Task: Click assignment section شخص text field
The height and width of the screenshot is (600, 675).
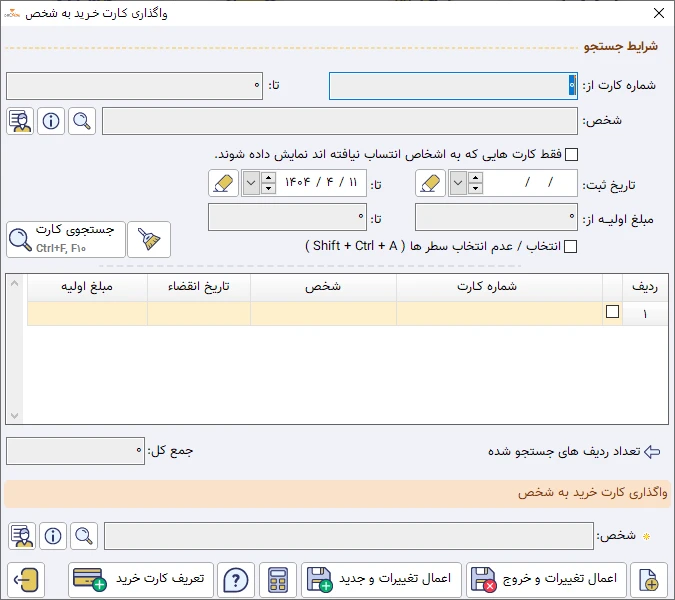Action: click(x=349, y=536)
